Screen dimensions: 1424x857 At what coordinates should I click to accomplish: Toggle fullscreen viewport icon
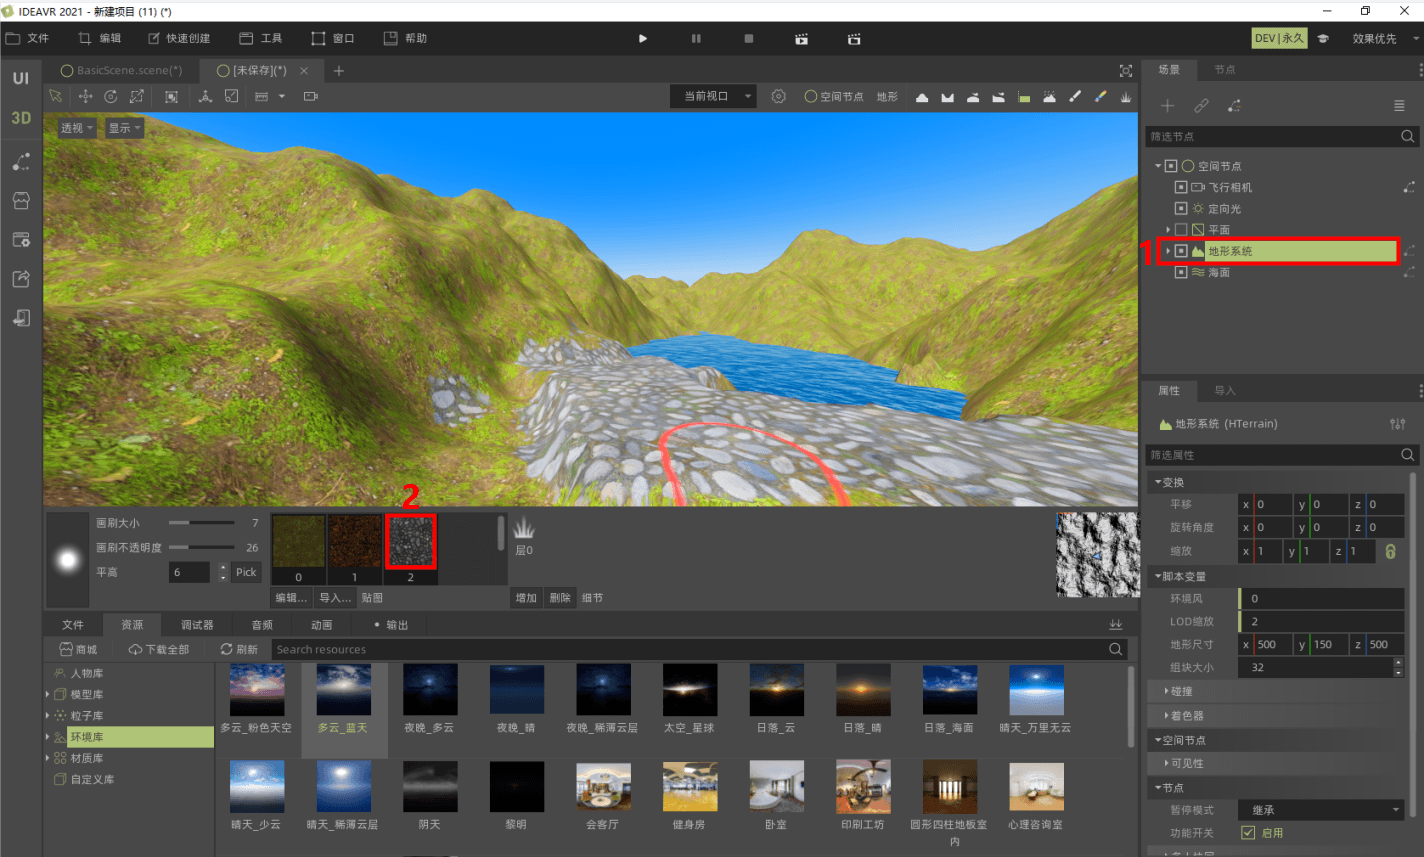click(1126, 70)
